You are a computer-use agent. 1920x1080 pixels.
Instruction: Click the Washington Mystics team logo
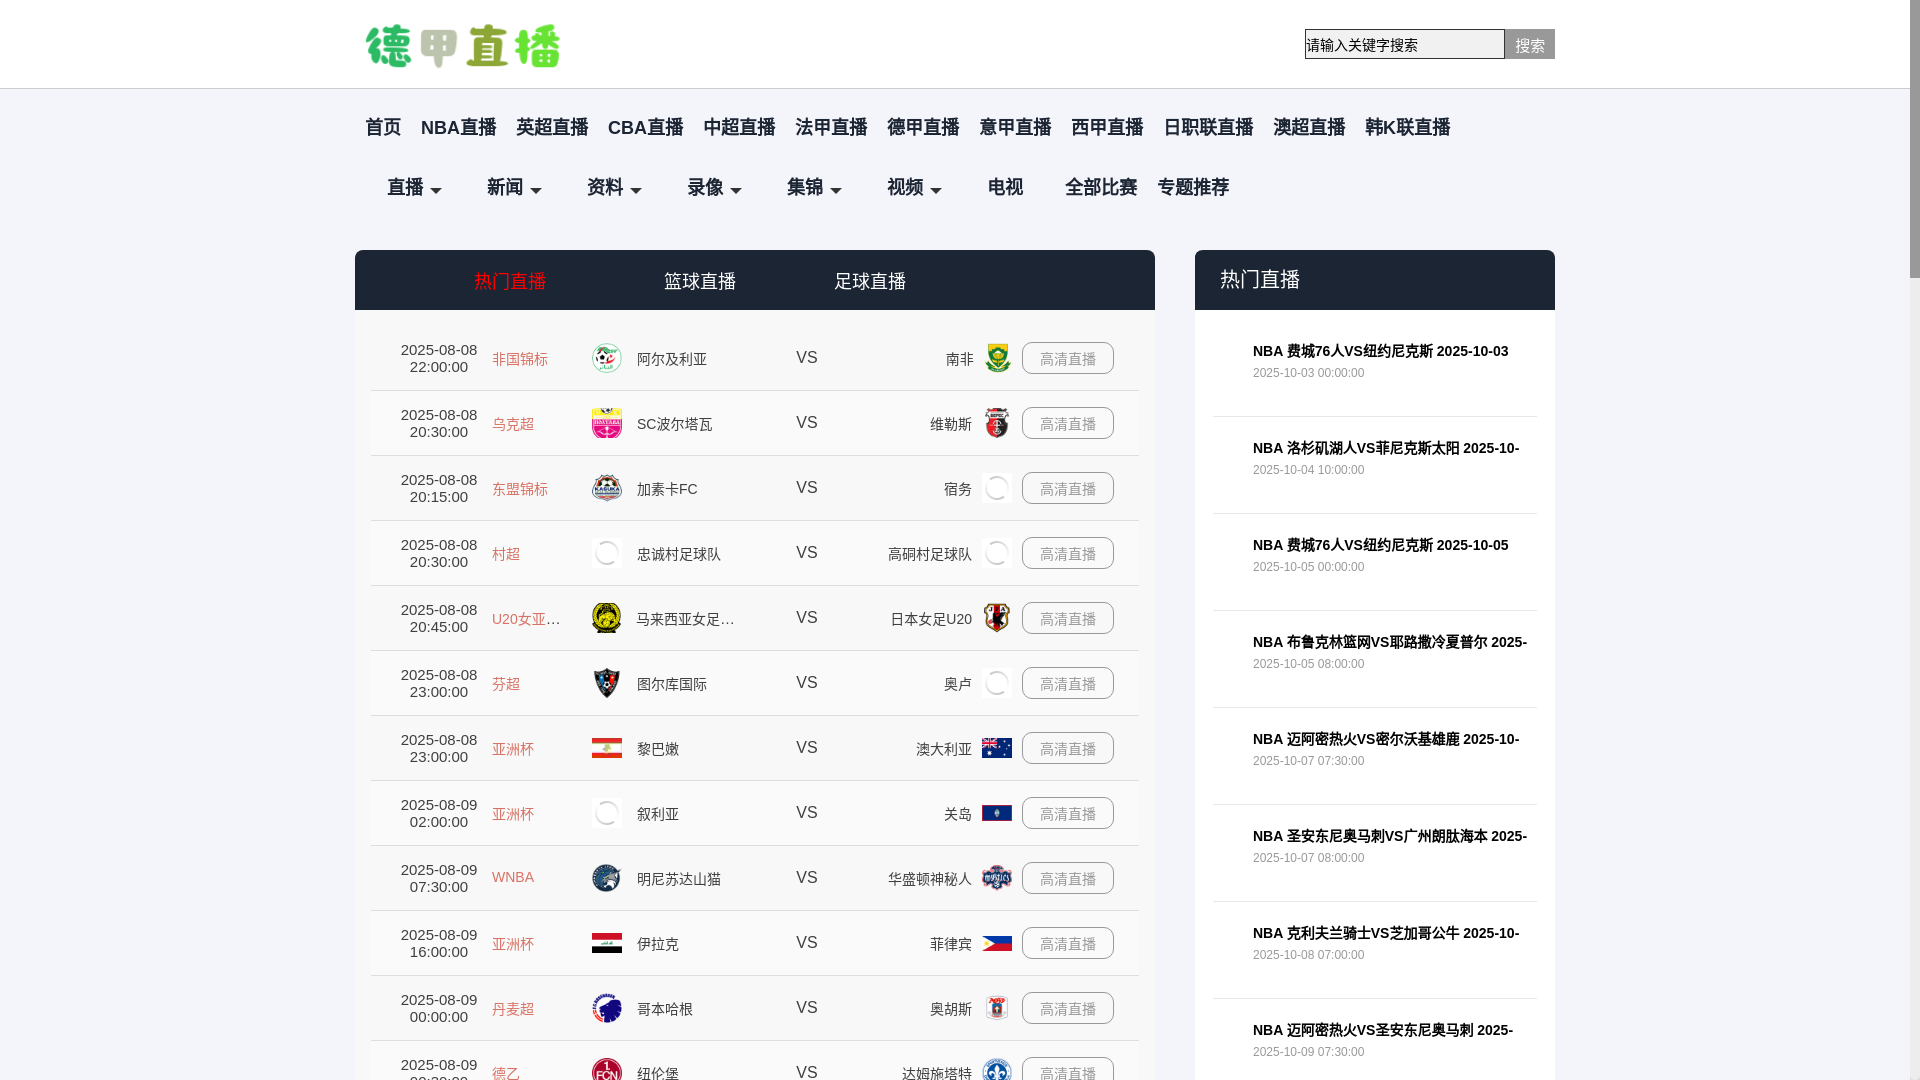point(997,878)
